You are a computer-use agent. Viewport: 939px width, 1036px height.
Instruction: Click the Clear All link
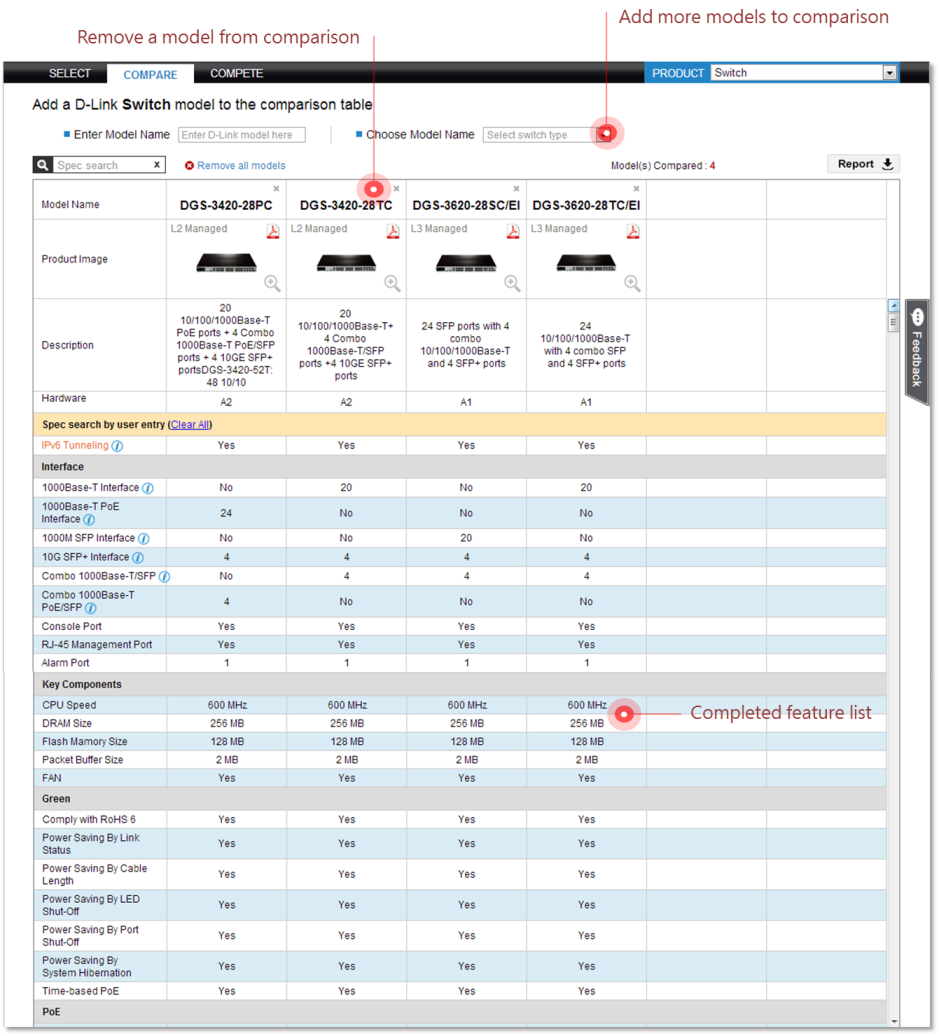(190, 425)
